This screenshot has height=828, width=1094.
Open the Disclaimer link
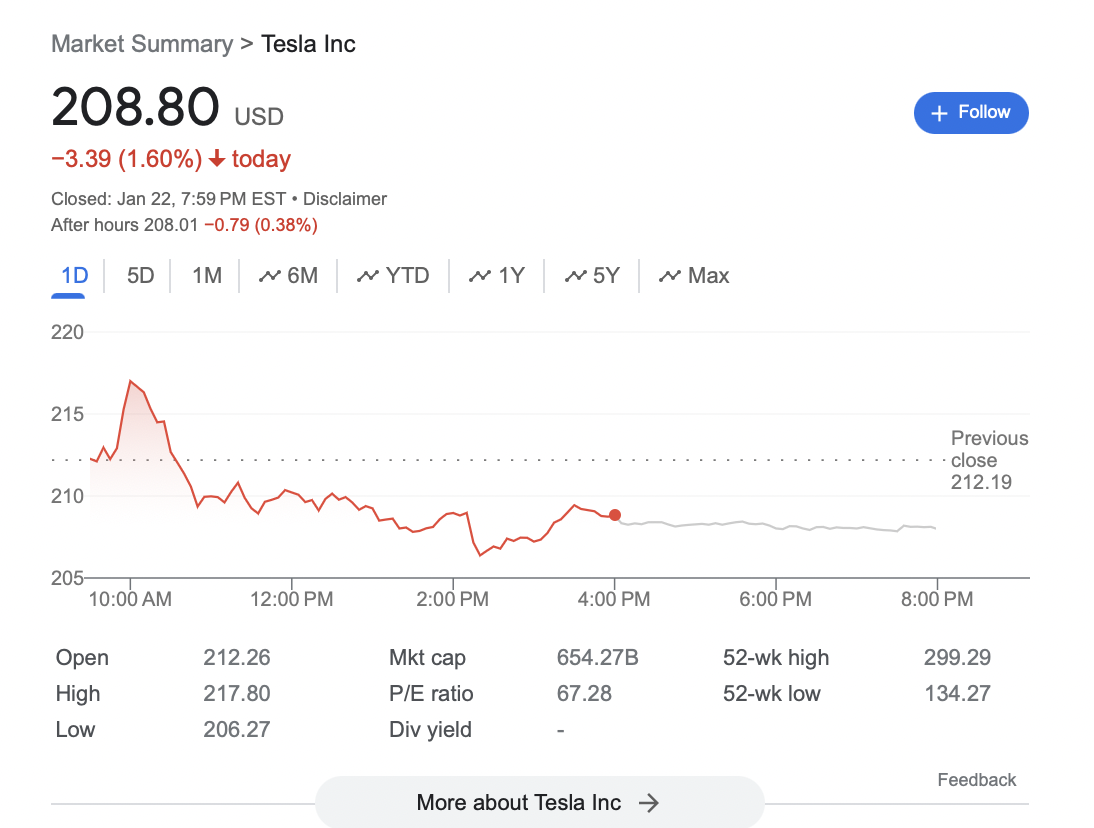pos(345,199)
